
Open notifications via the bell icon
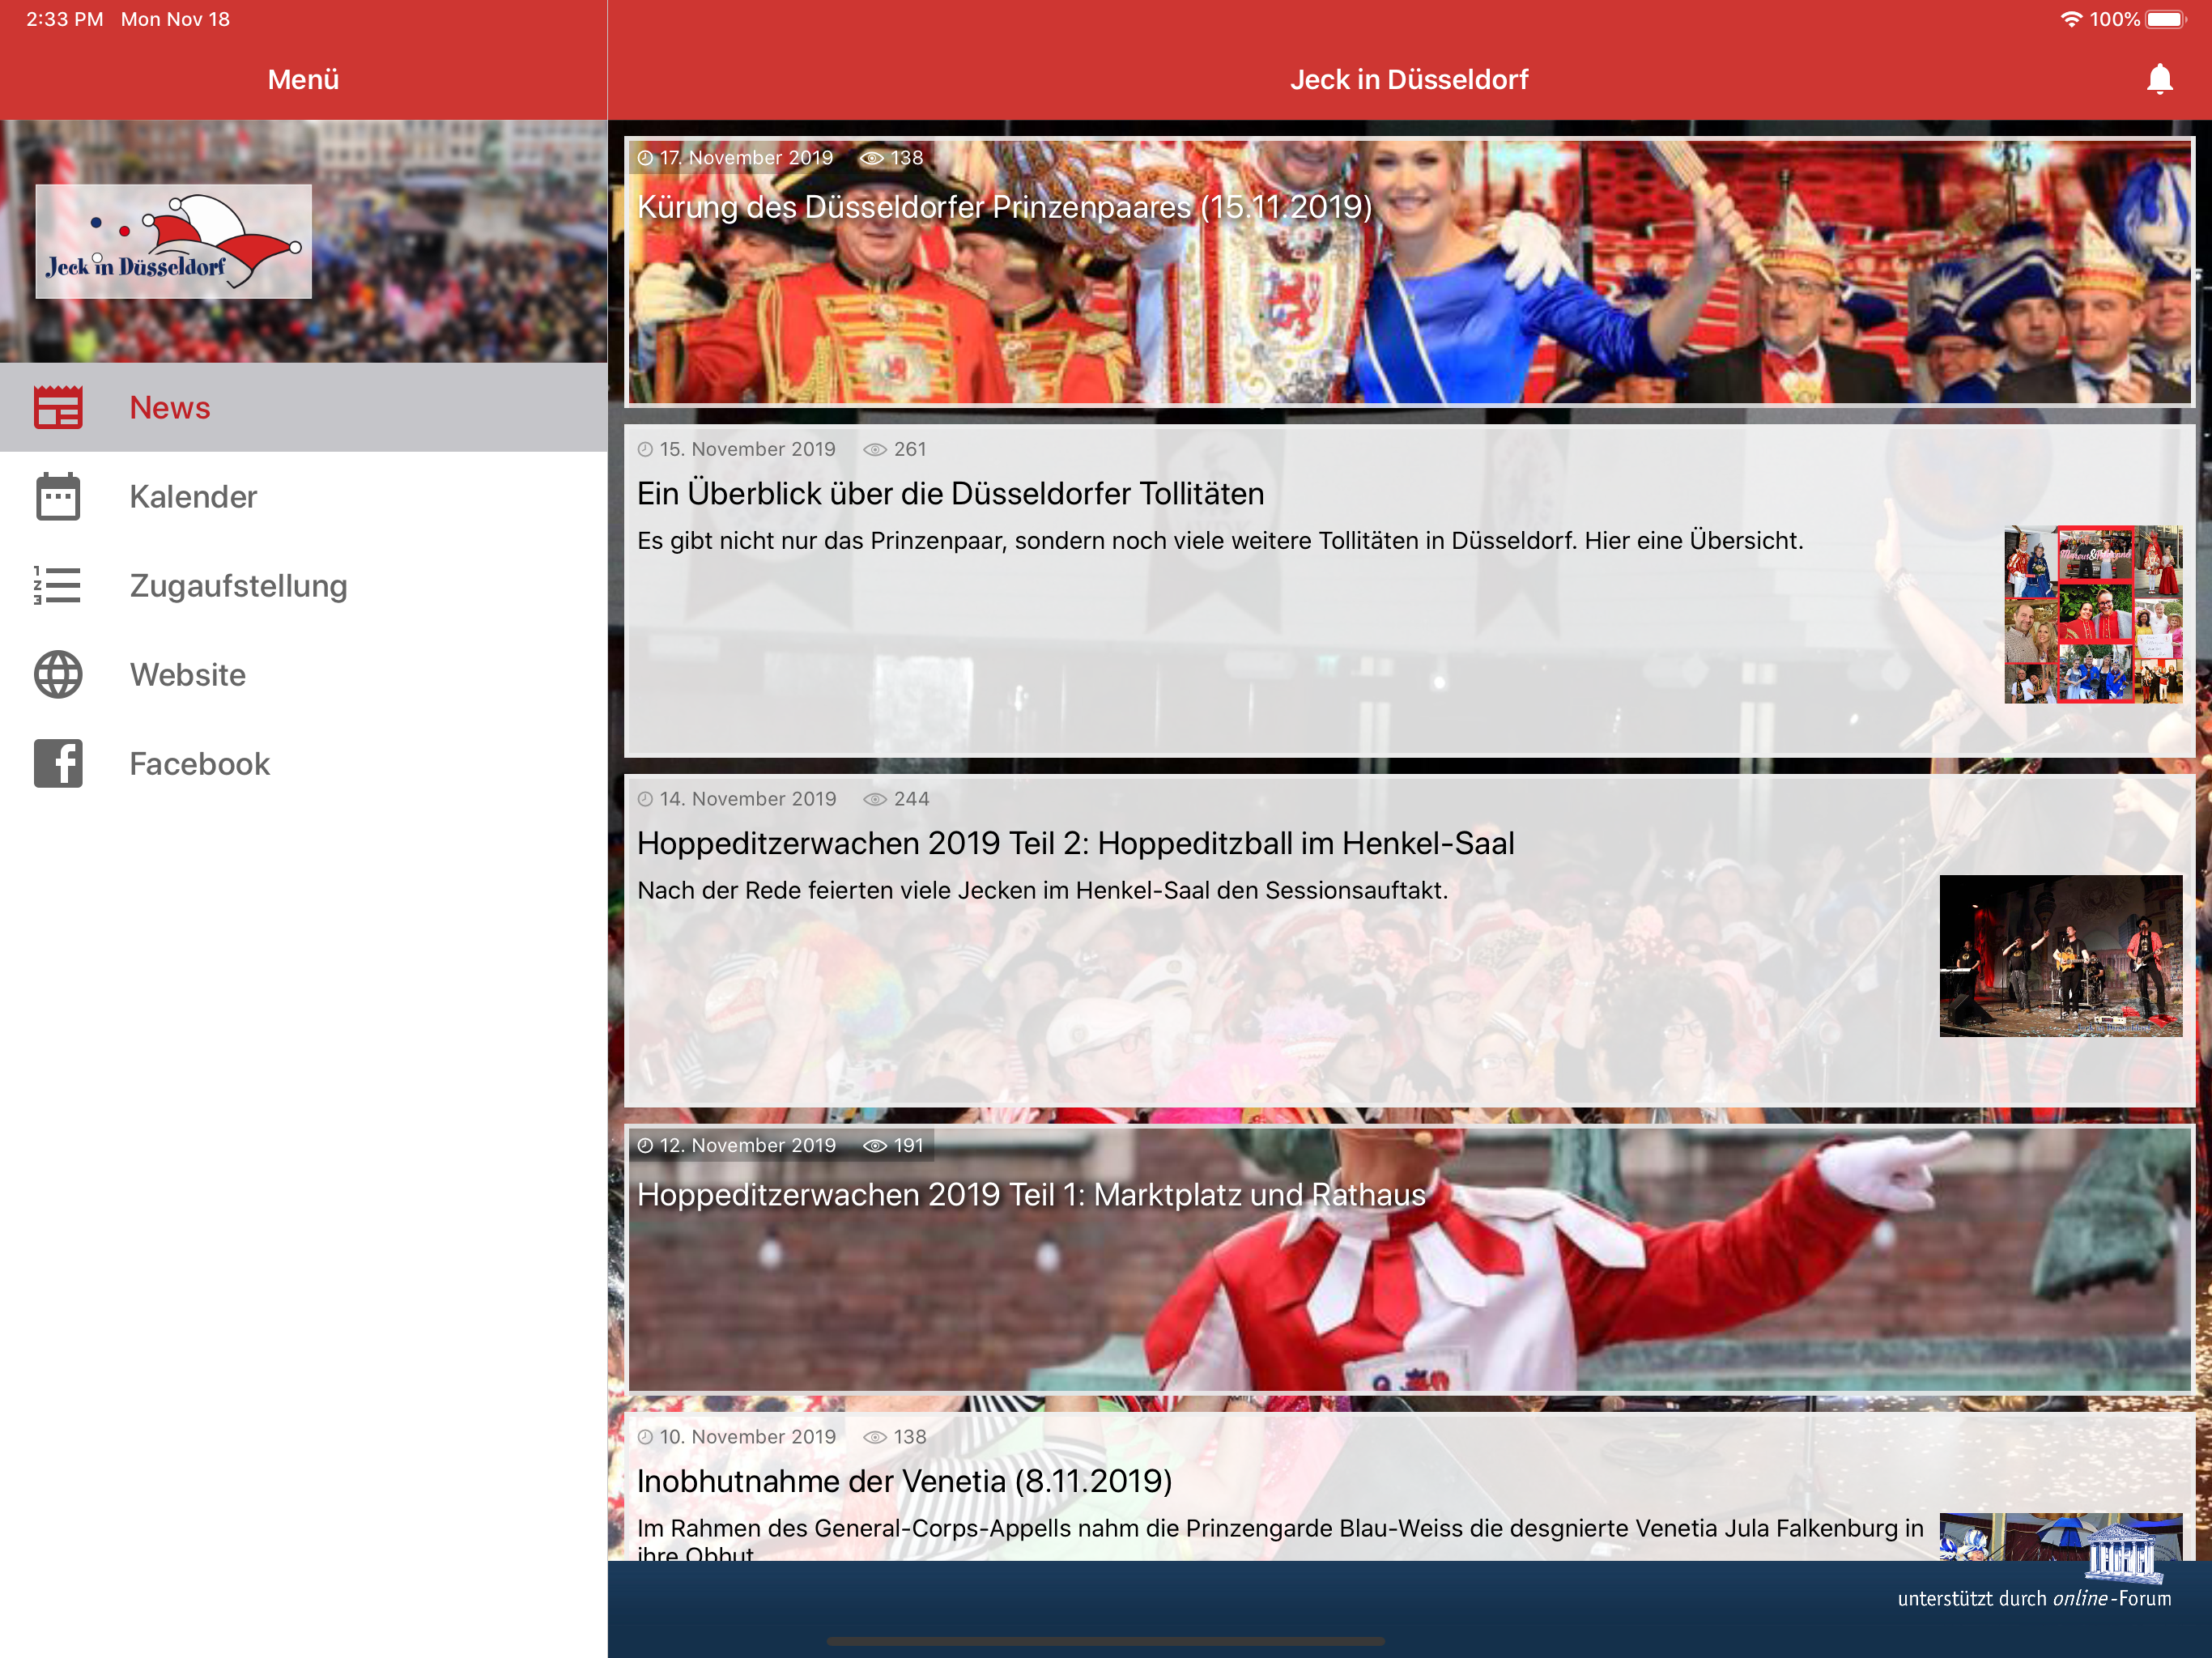(x=2159, y=79)
